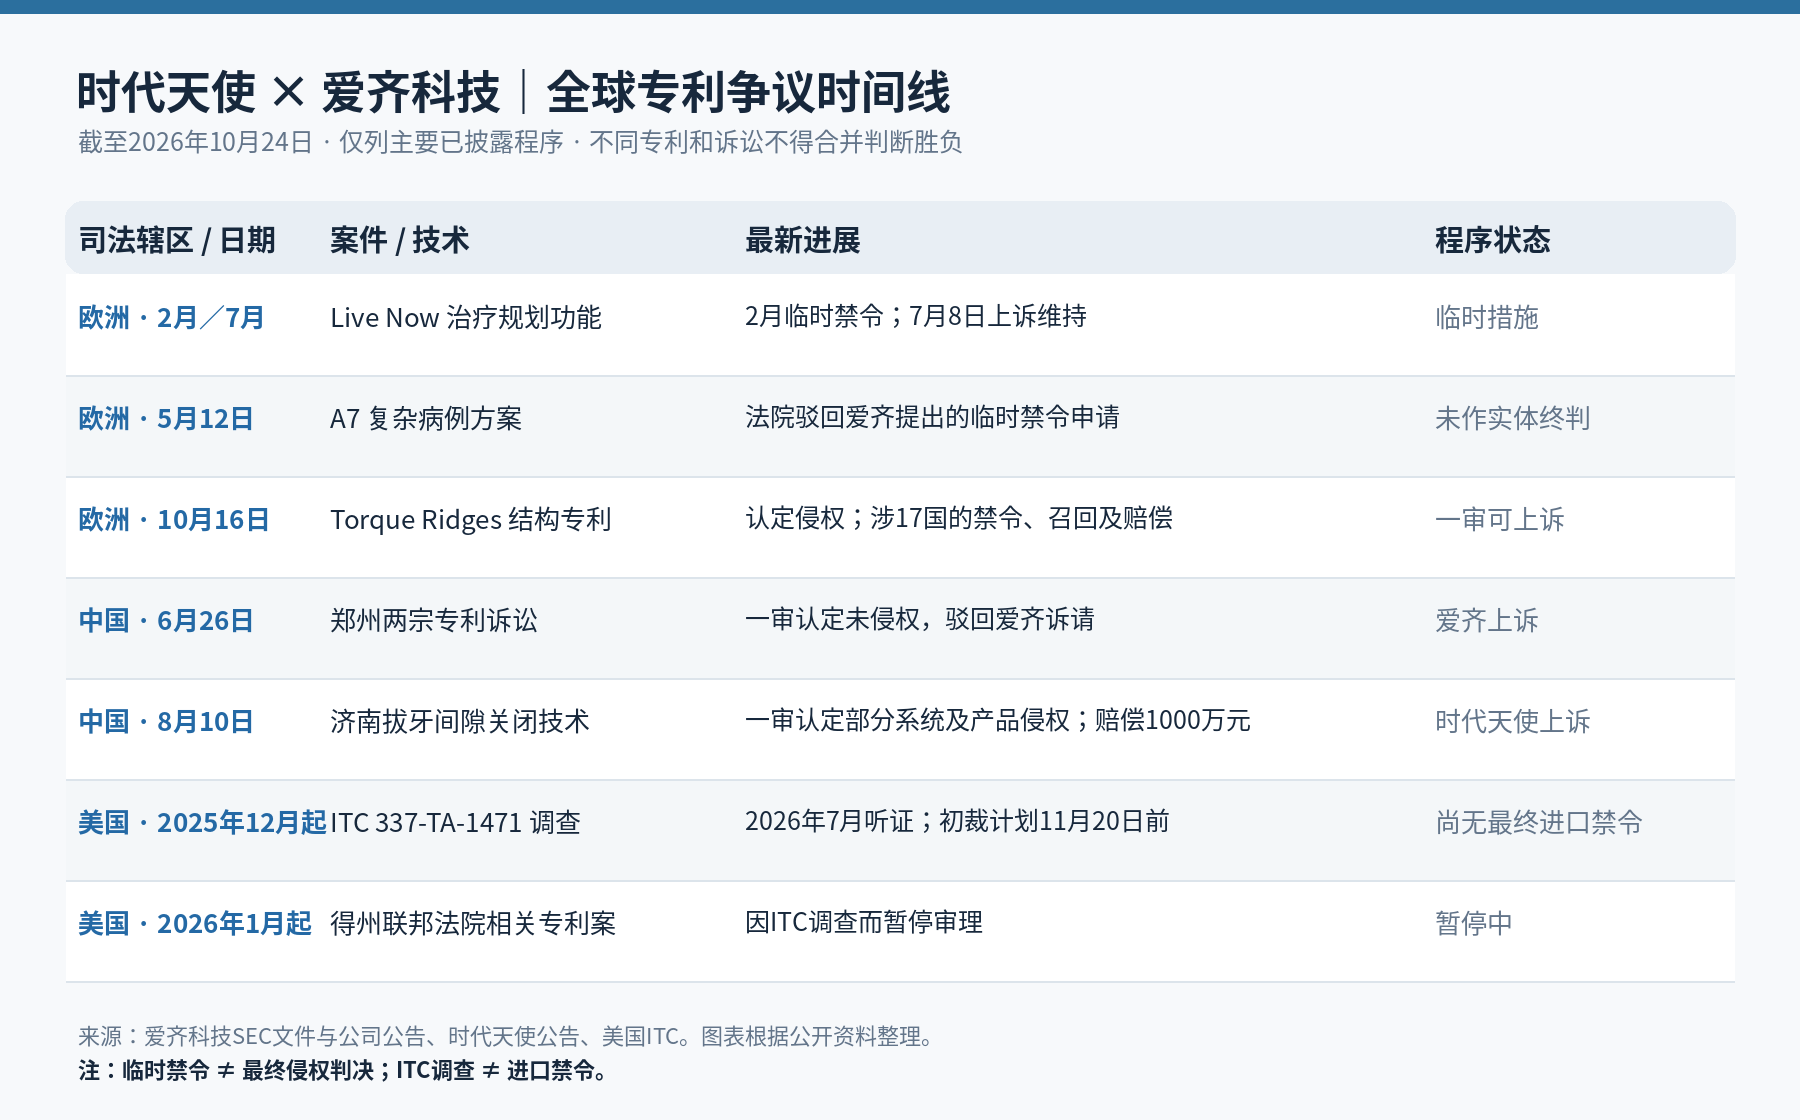Select the 中国 · 6月26日 date cell
Viewport: 1800px width, 1120px height.
(x=166, y=621)
